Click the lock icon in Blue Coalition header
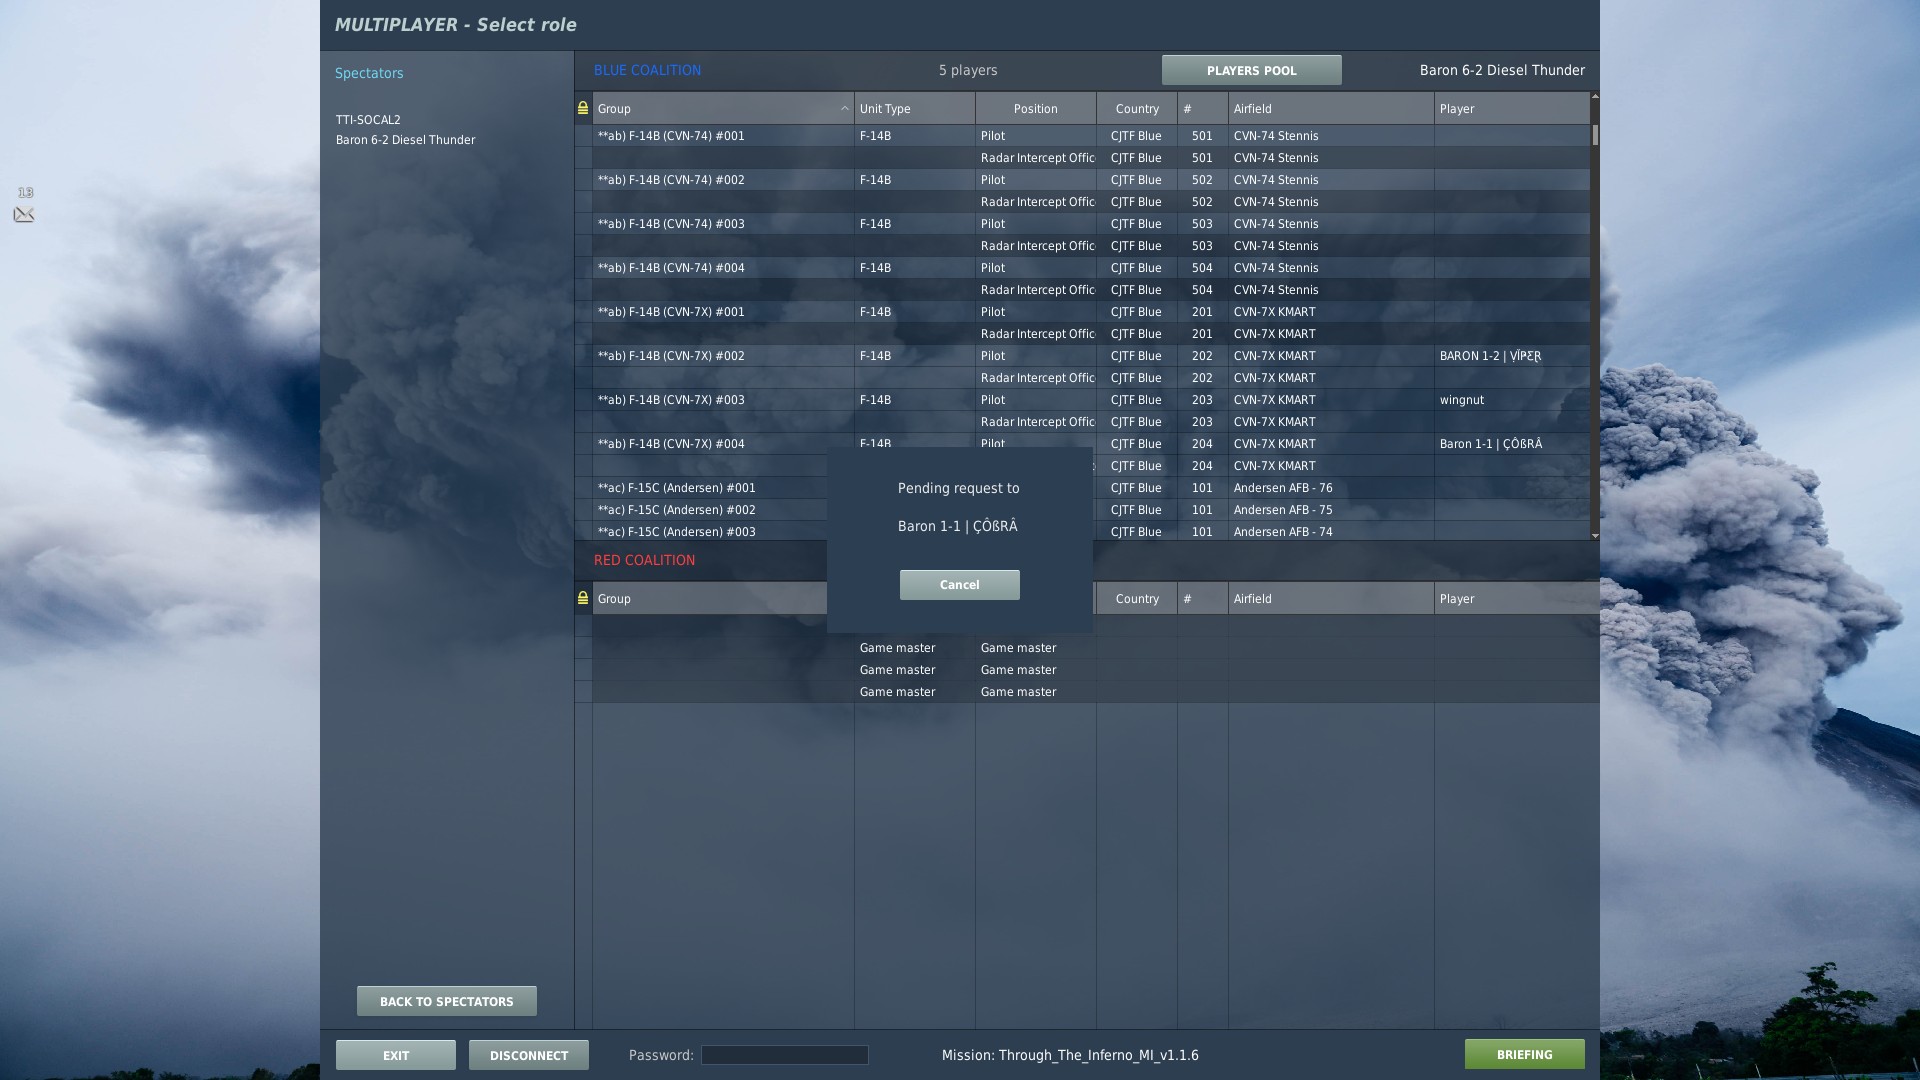The height and width of the screenshot is (1080, 1920). tap(583, 108)
